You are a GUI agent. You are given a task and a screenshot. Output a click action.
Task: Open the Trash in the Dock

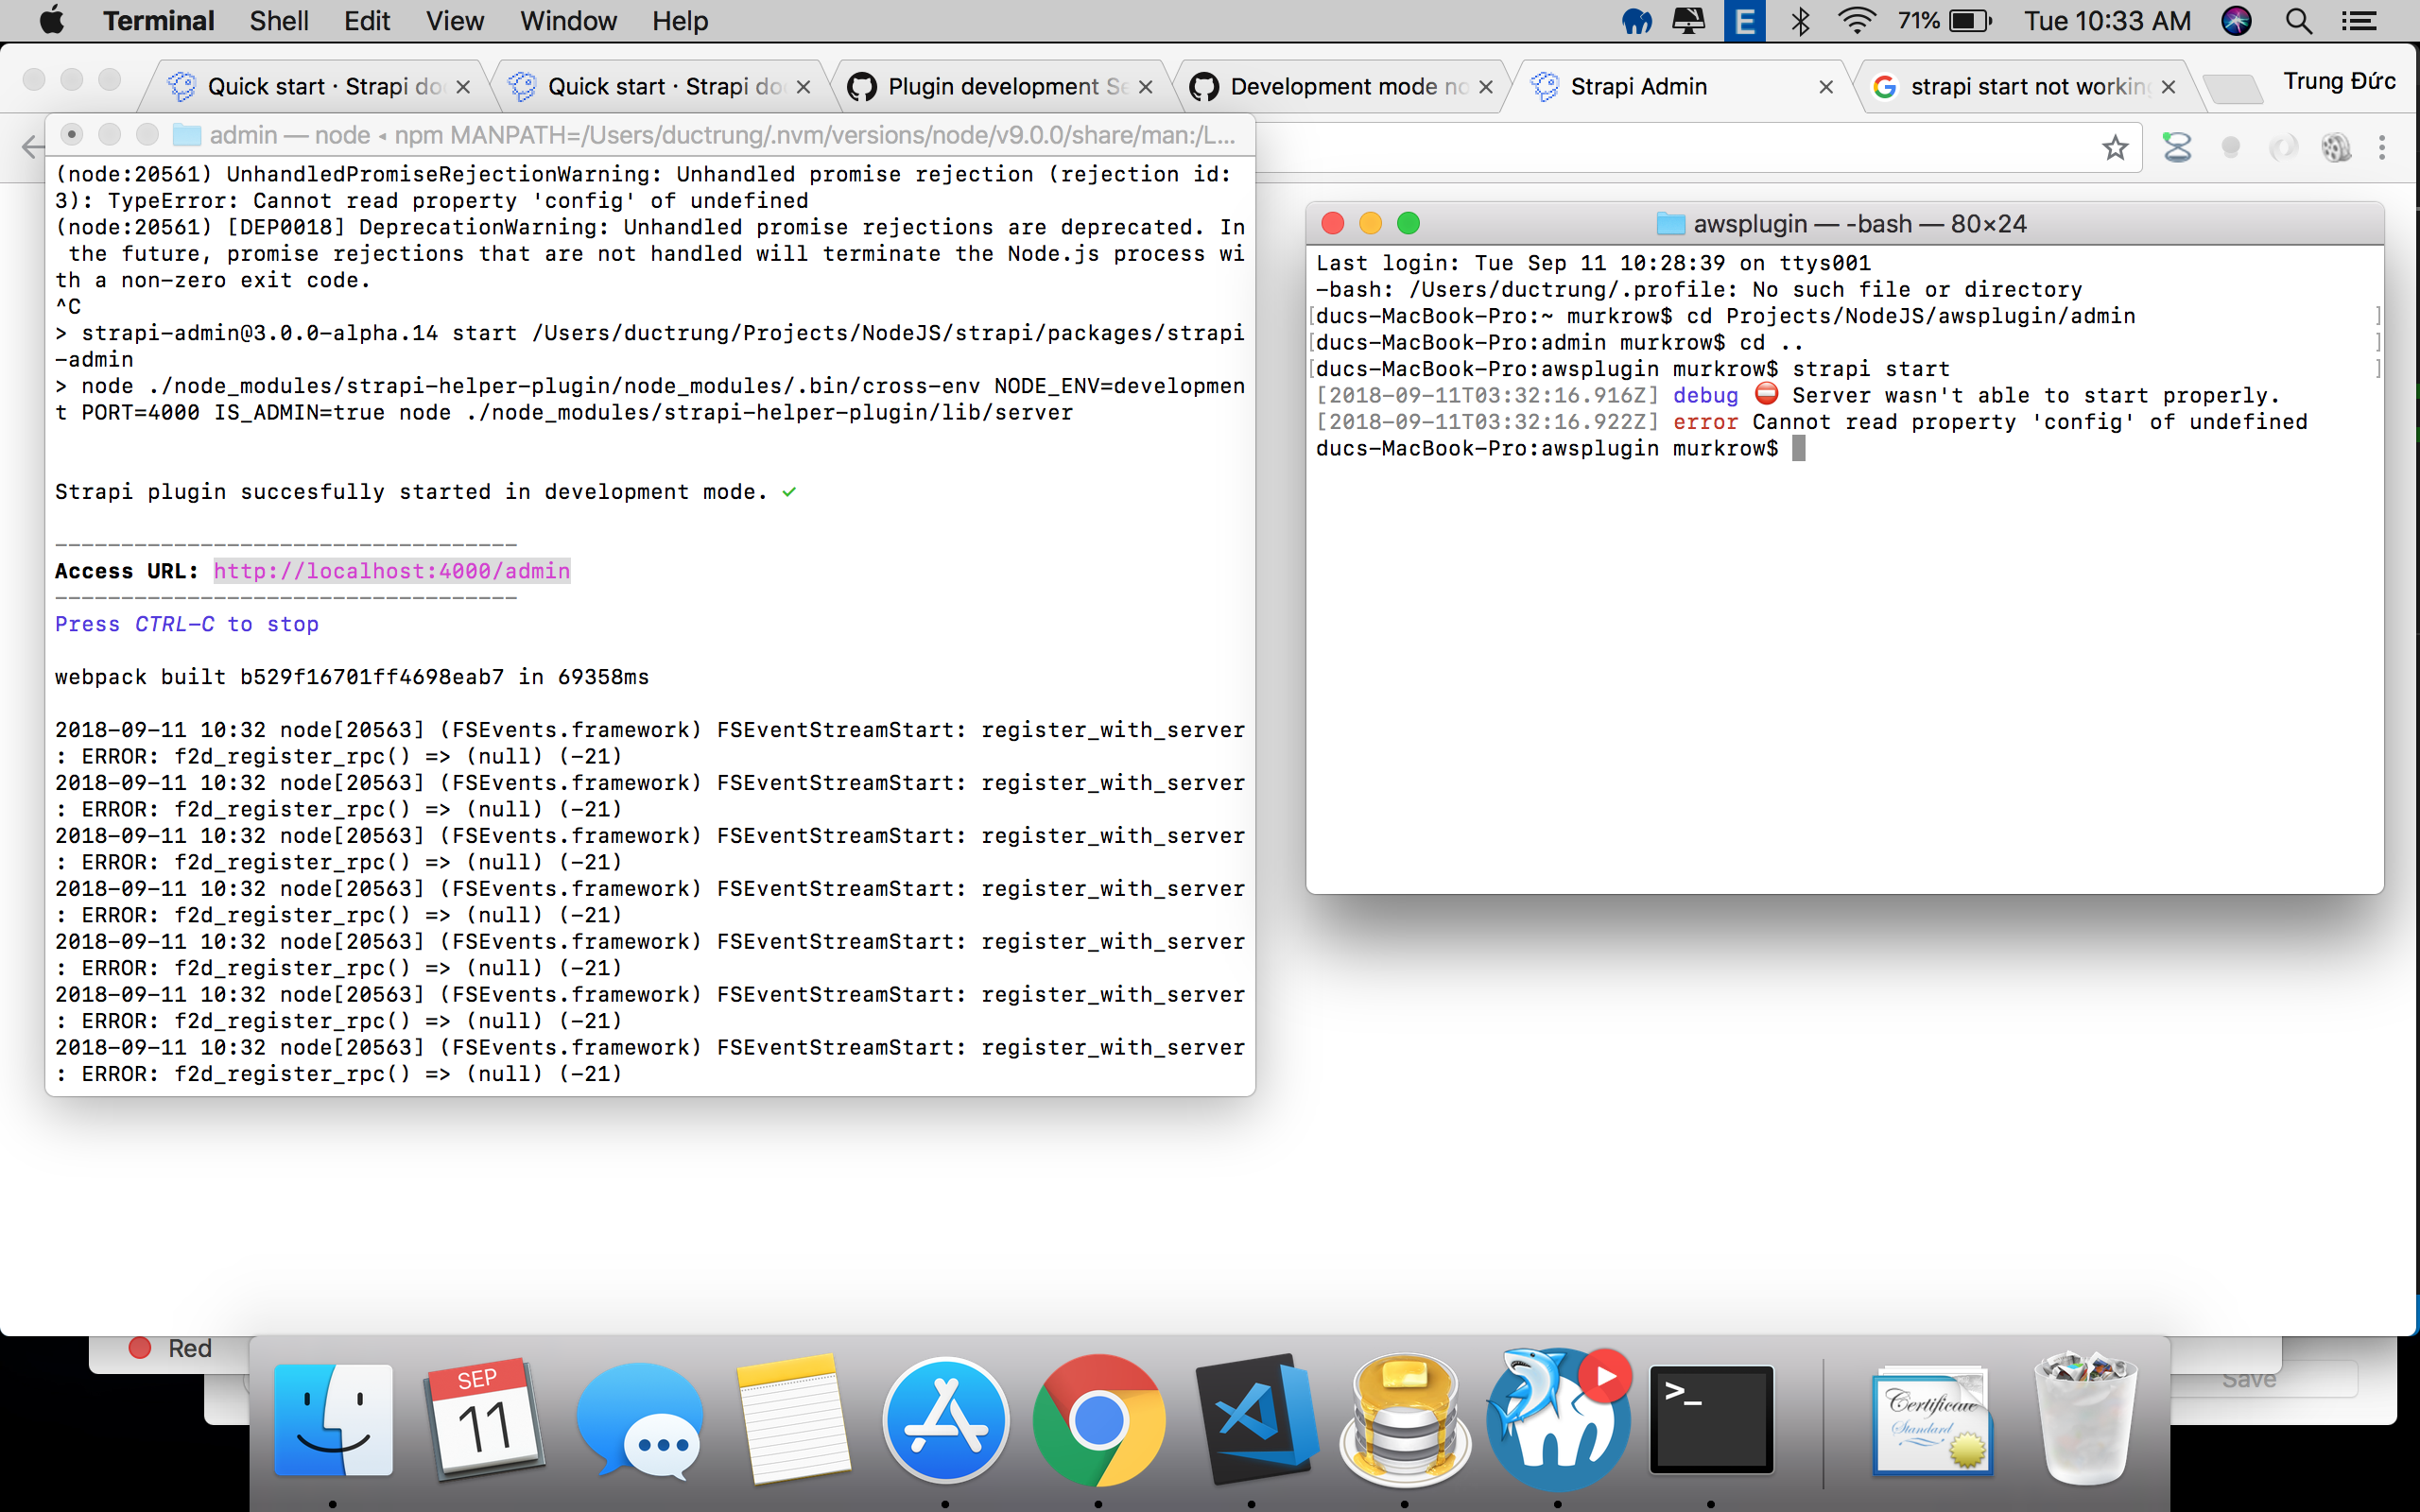pos(2086,1420)
